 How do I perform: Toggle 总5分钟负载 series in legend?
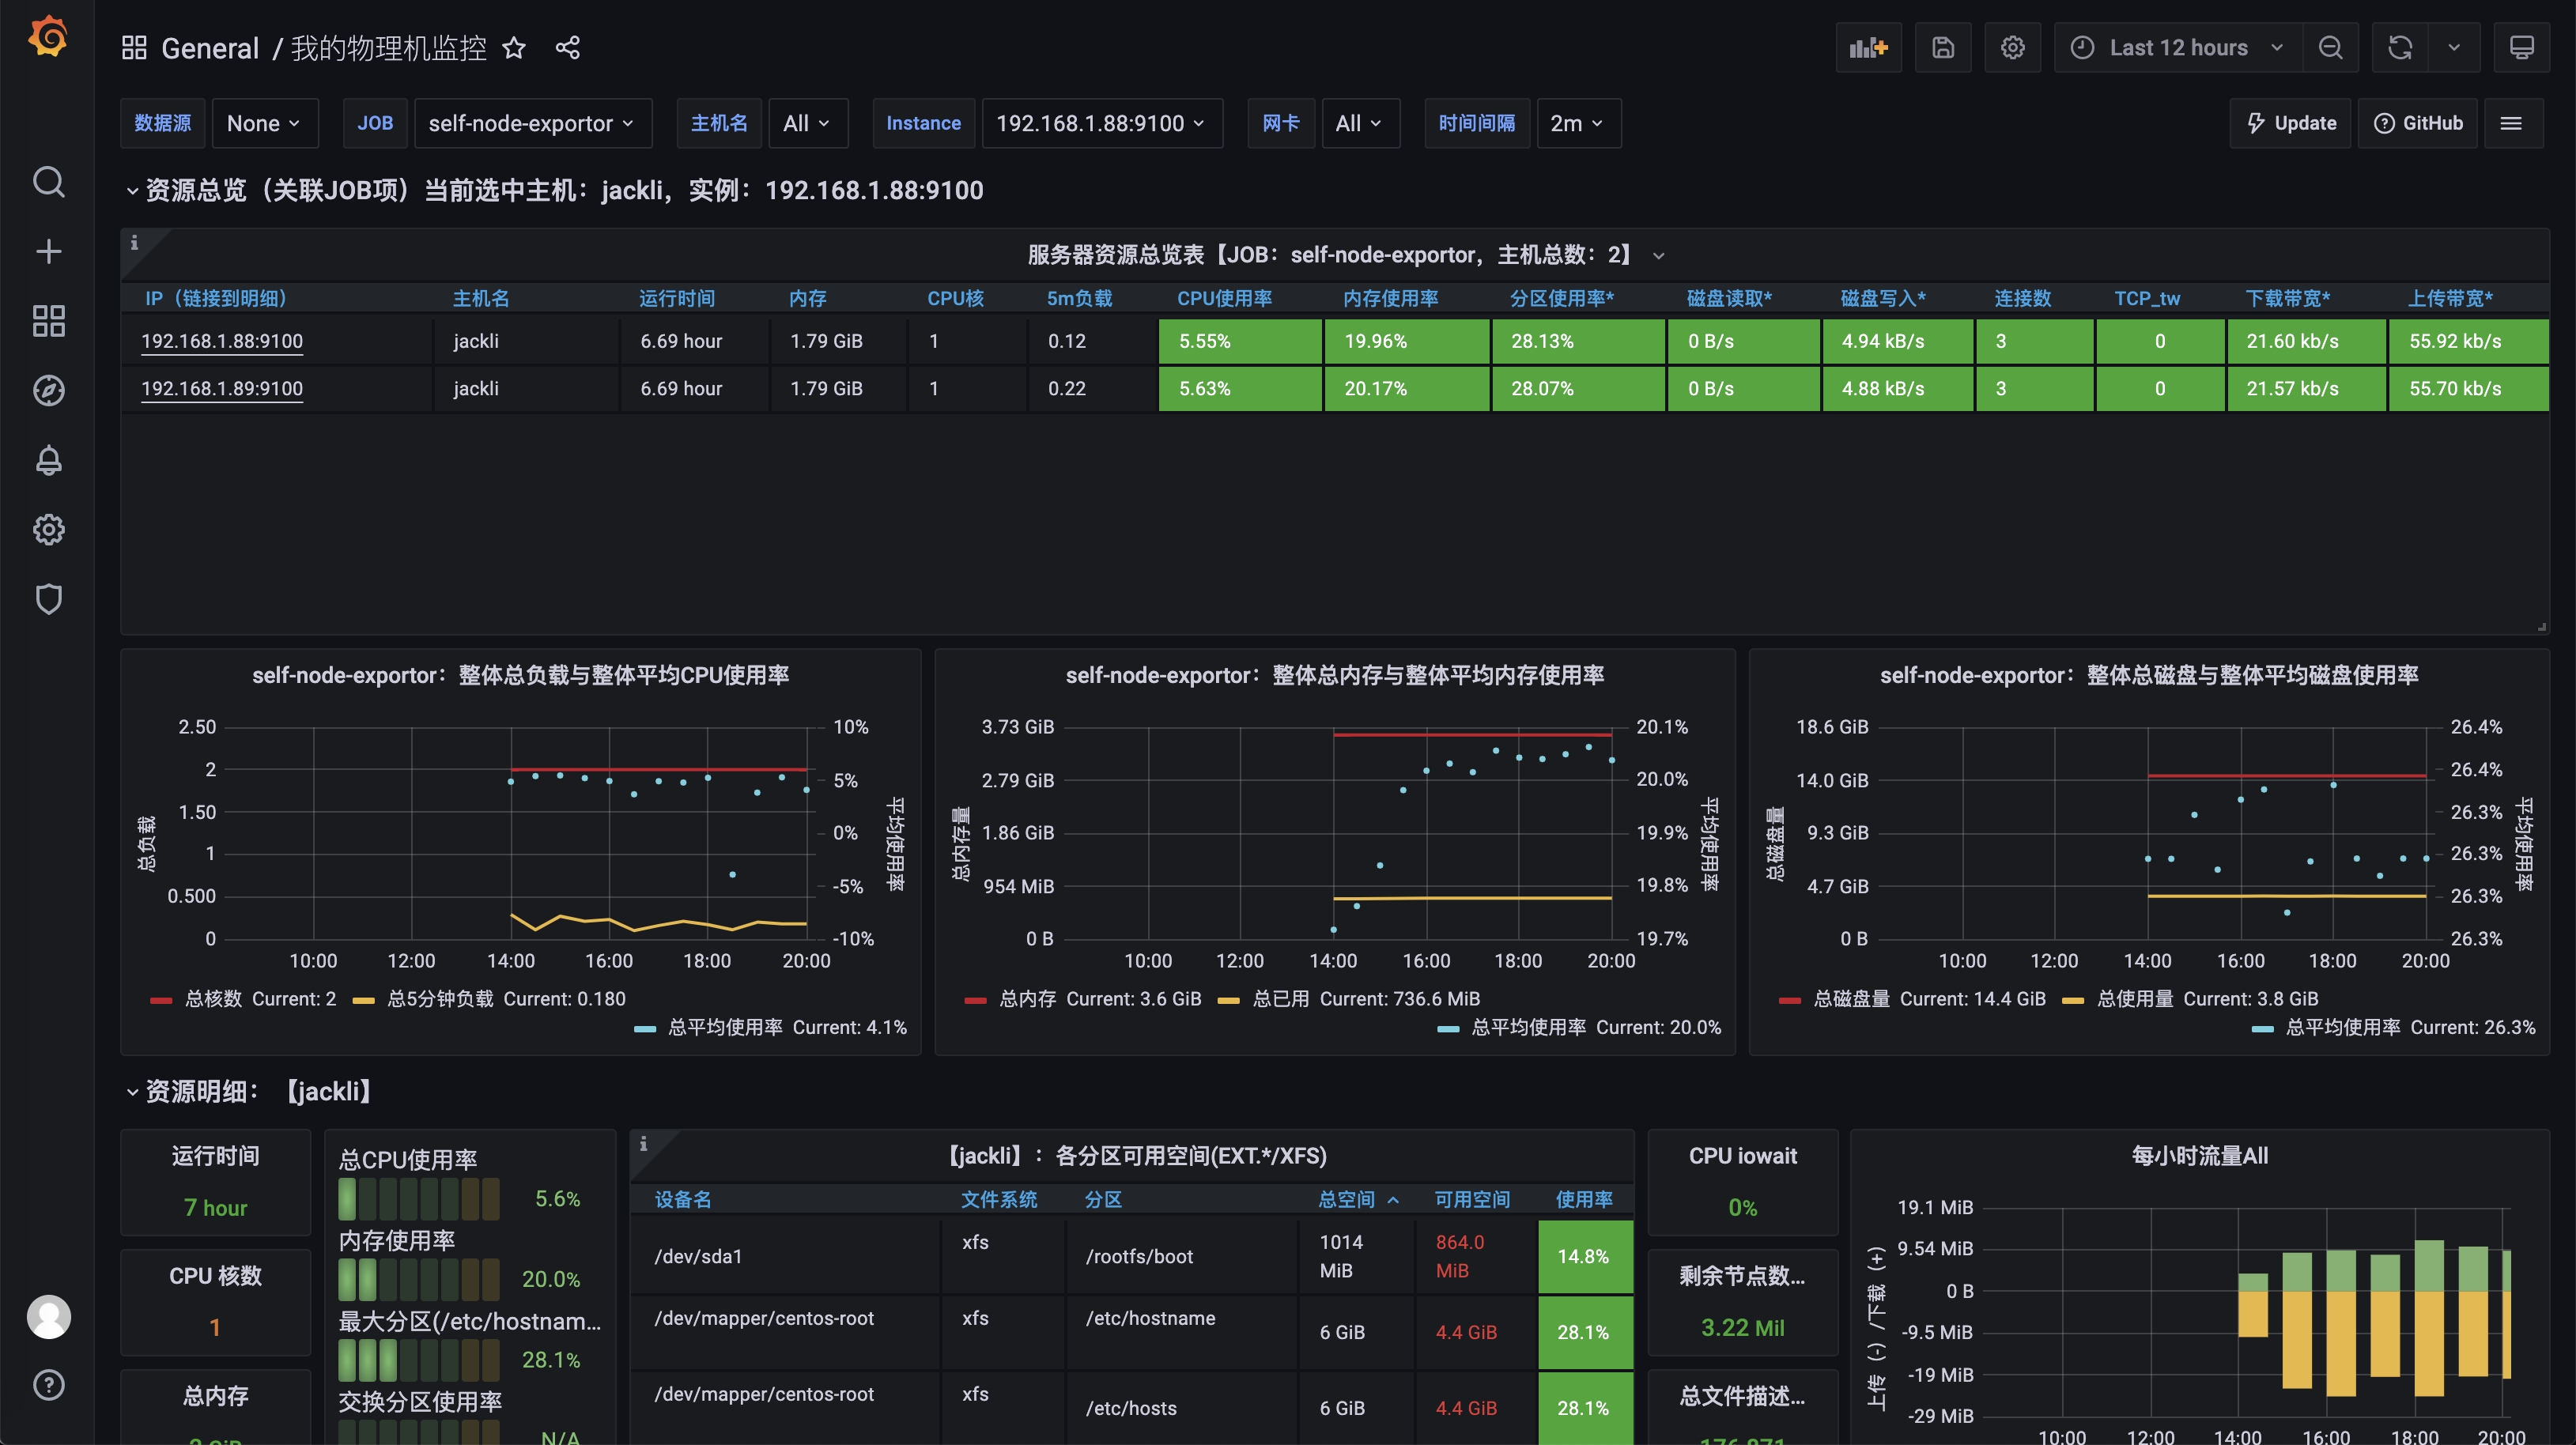click(x=440, y=999)
